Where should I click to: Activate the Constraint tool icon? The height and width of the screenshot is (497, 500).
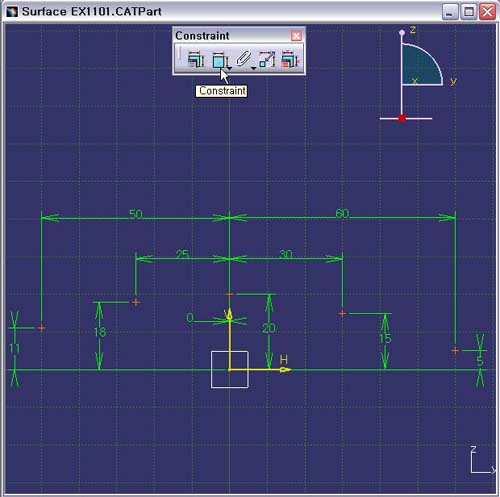click(x=219, y=60)
